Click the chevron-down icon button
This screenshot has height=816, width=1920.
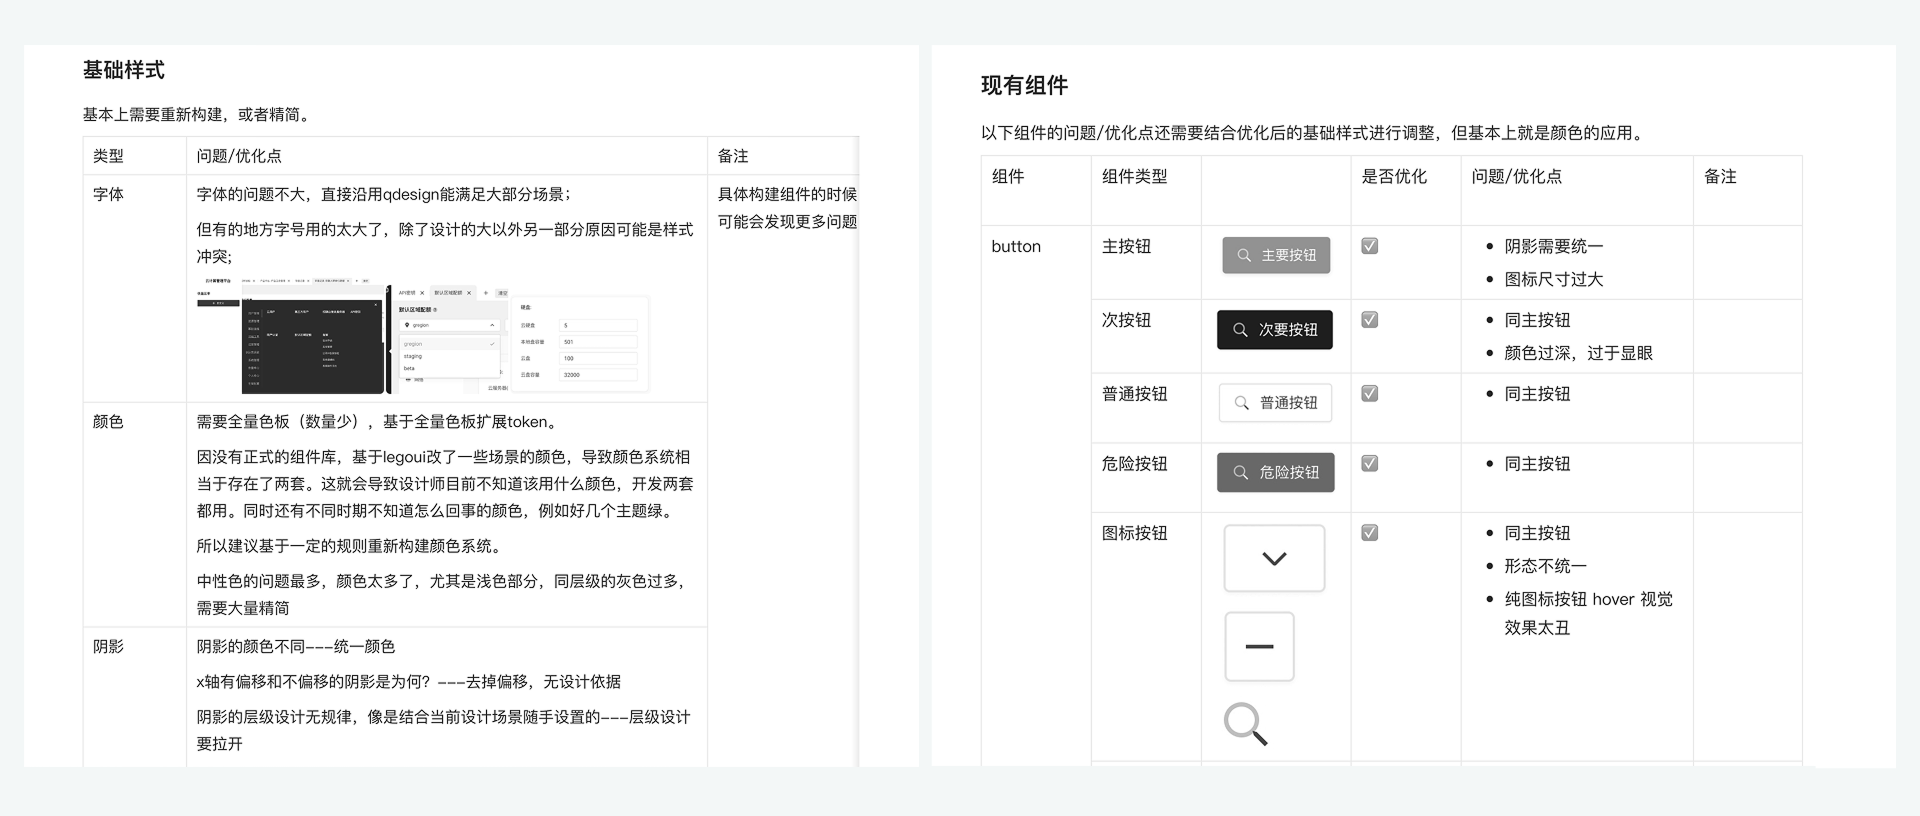coord(1274,559)
